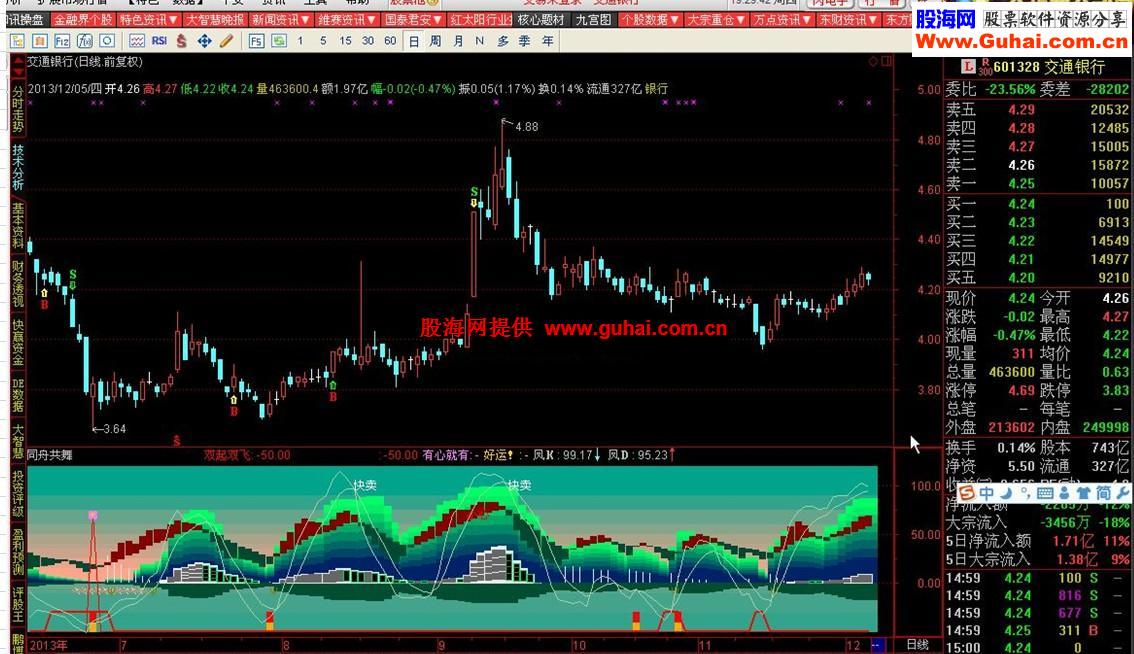
Task: Open the 投资评级 sidebar tab
Action: tap(18, 494)
